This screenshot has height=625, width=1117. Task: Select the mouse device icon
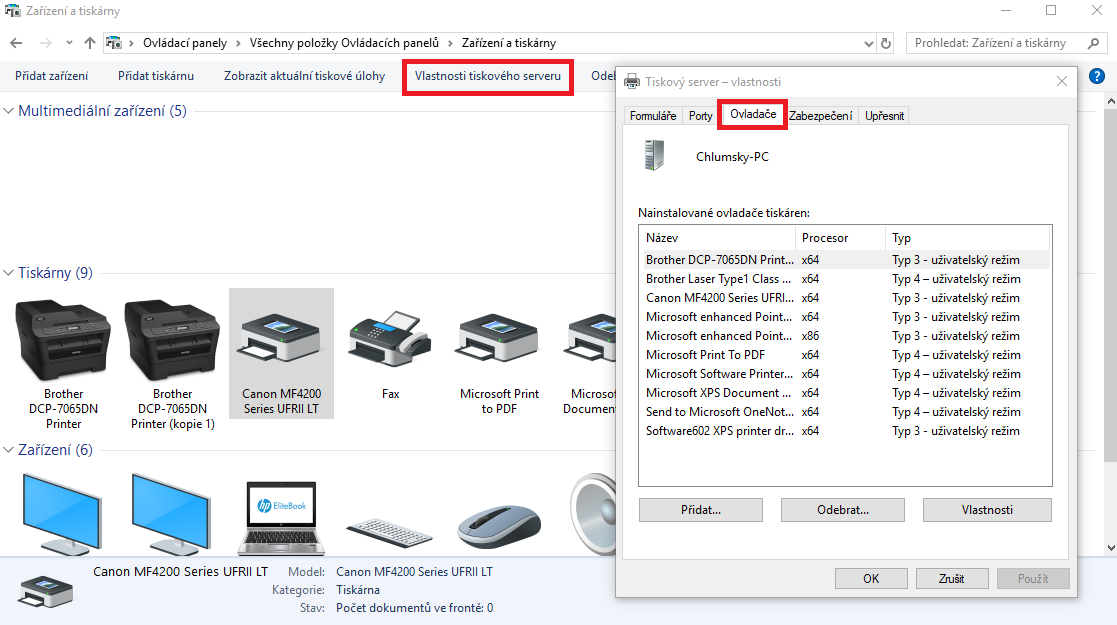(x=499, y=526)
